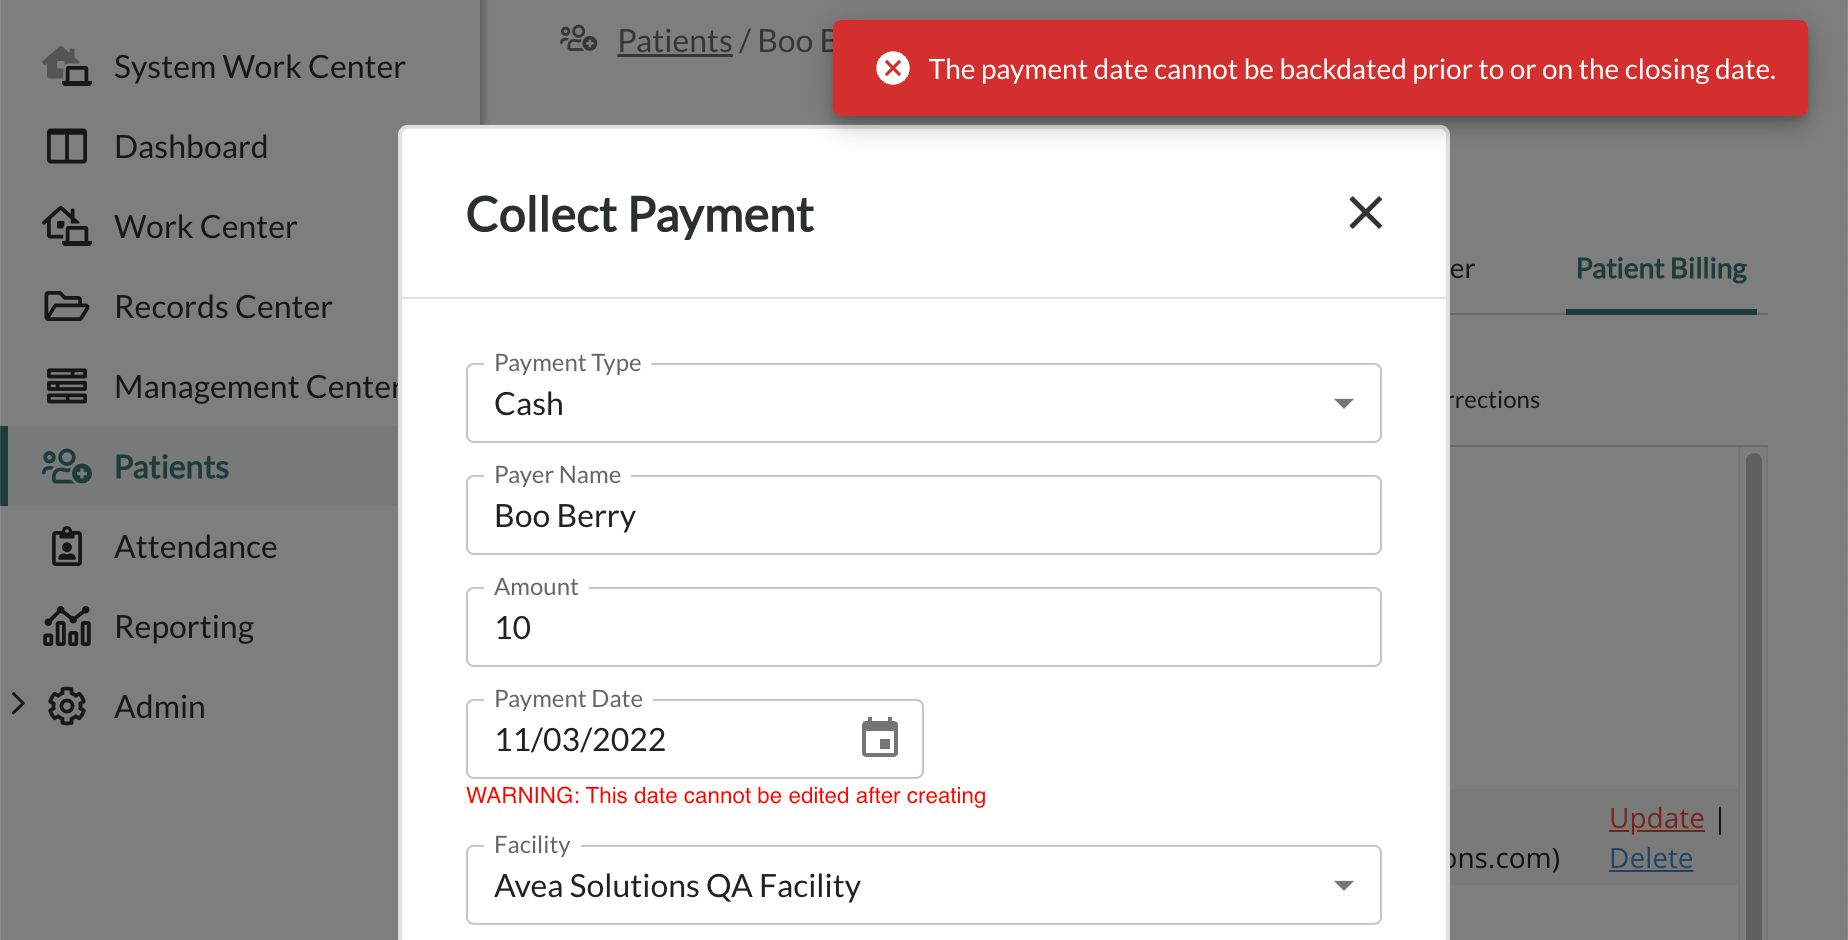
Task: Open System Work Center menu item
Action: click(260, 67)
